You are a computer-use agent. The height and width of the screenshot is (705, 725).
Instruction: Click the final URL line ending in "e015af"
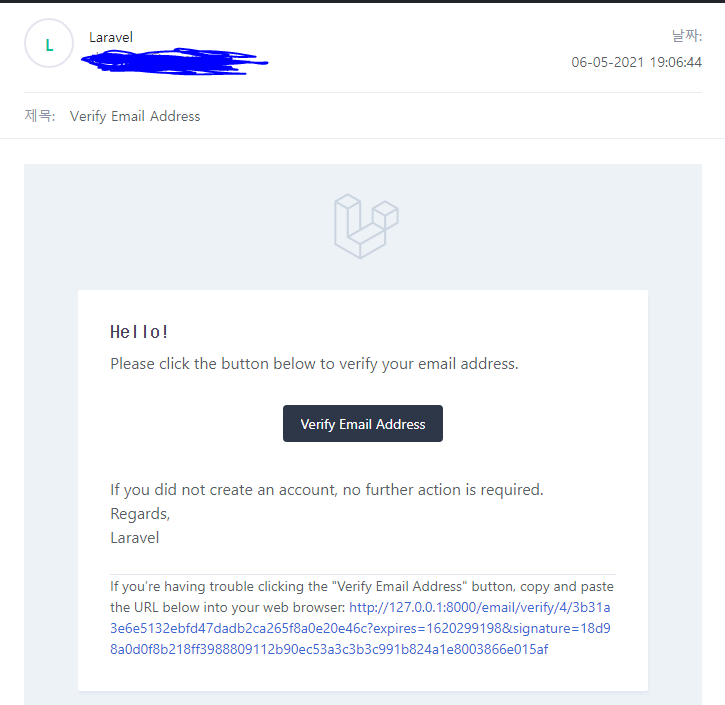click(329, 649)
